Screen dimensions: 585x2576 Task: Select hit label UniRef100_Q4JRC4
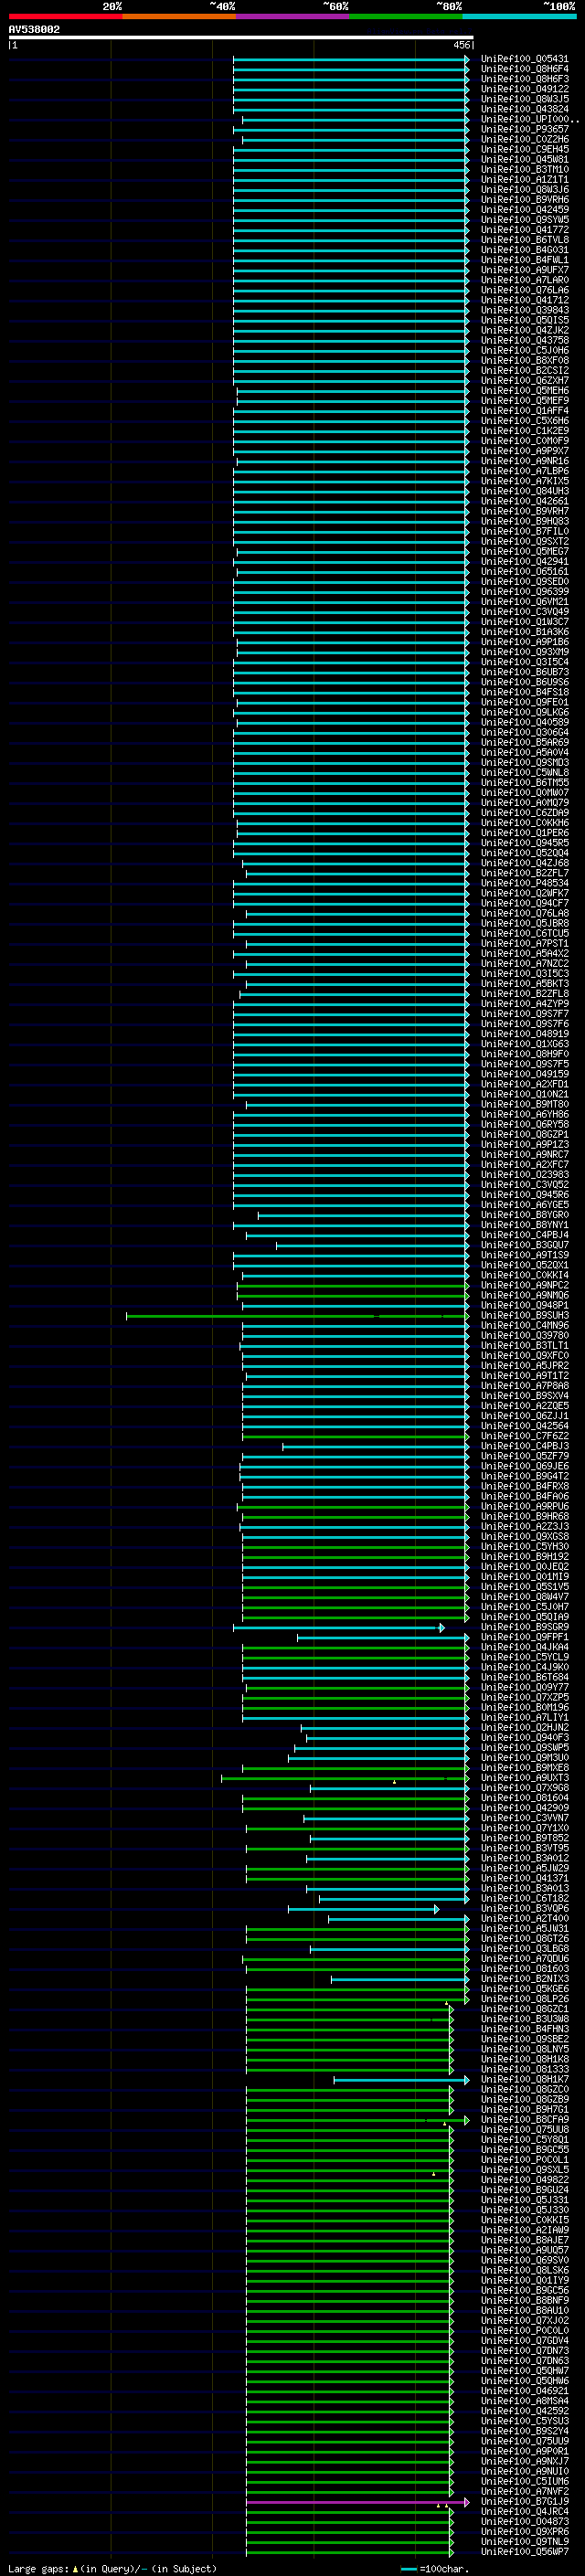(x=524, y=2511)
